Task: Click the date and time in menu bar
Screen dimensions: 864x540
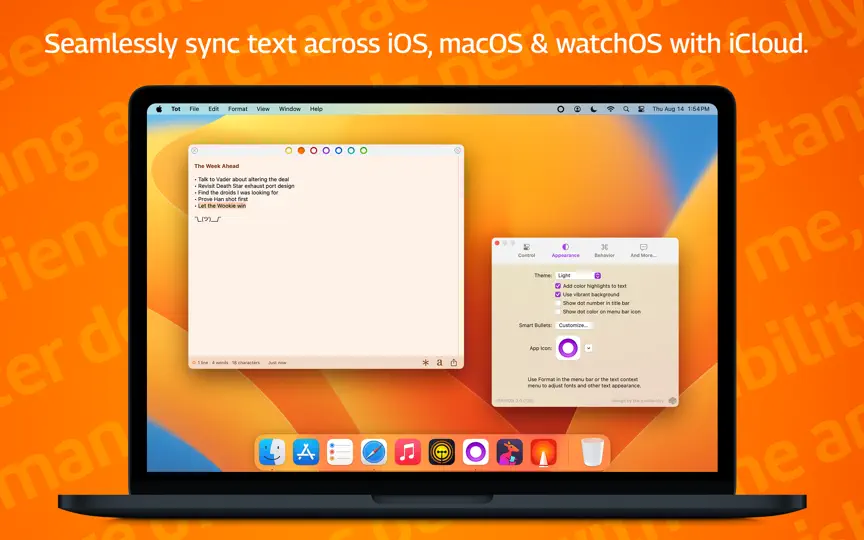Action: pyautogui.click(x=681, y=109)
